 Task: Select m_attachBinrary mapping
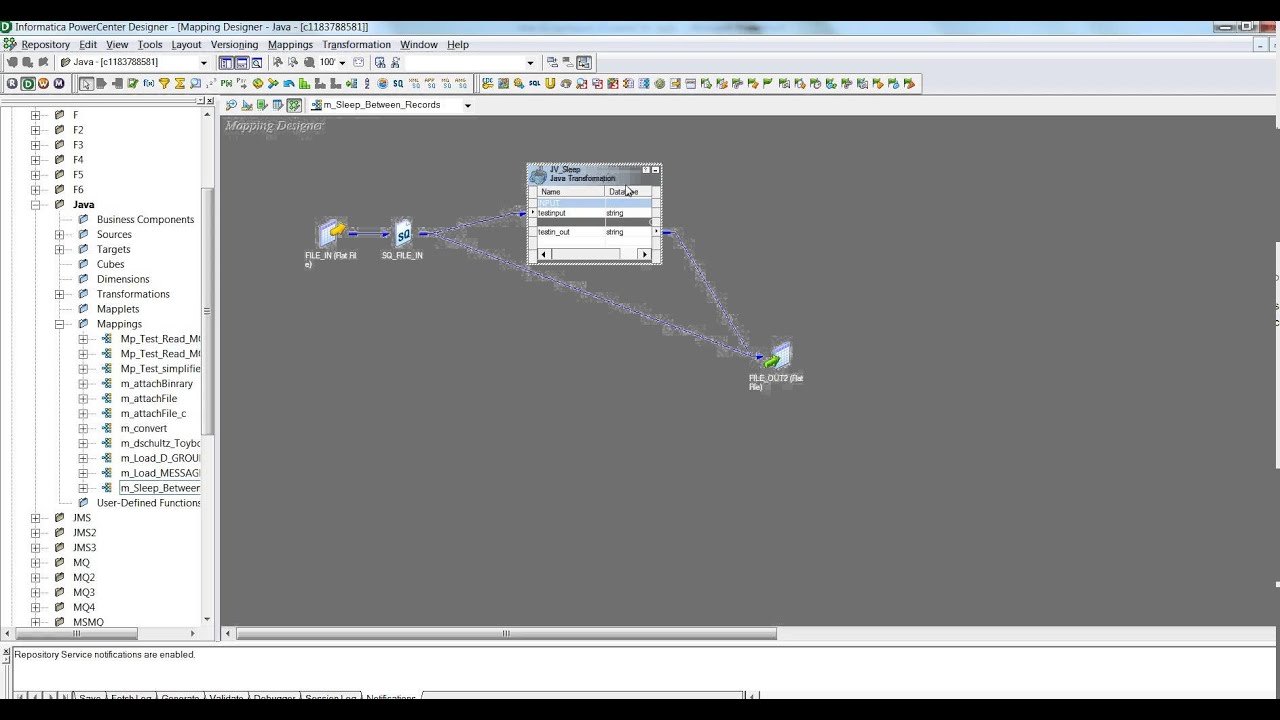click(x=156, y=384)
